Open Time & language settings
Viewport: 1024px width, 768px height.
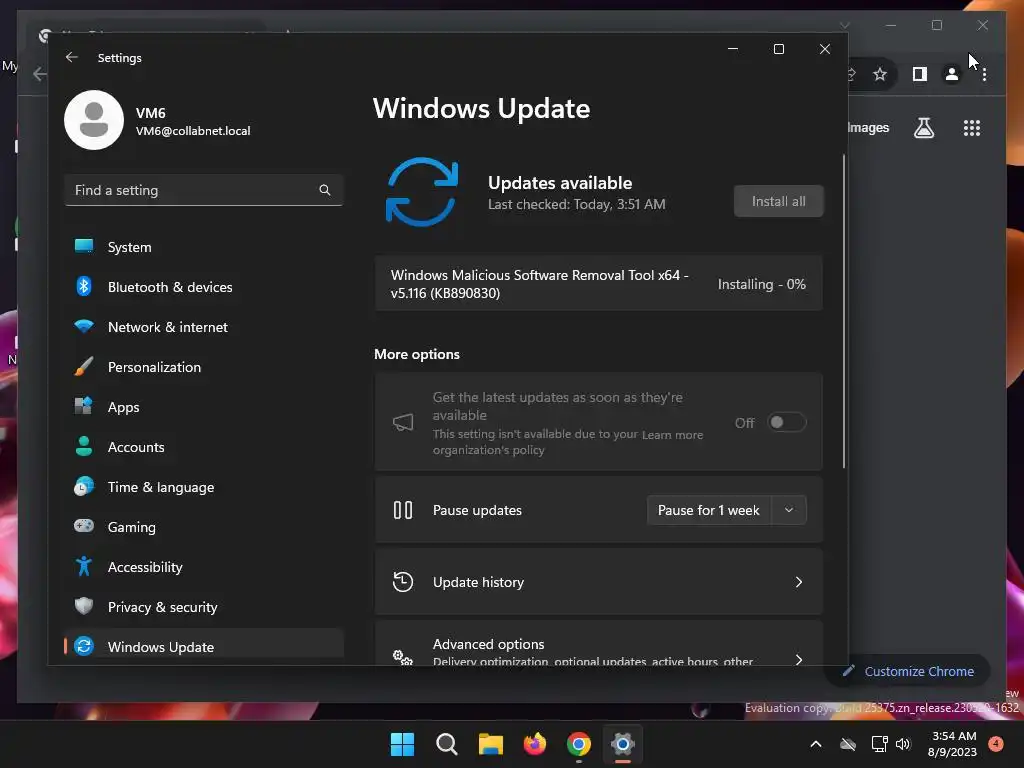point(204,487)
